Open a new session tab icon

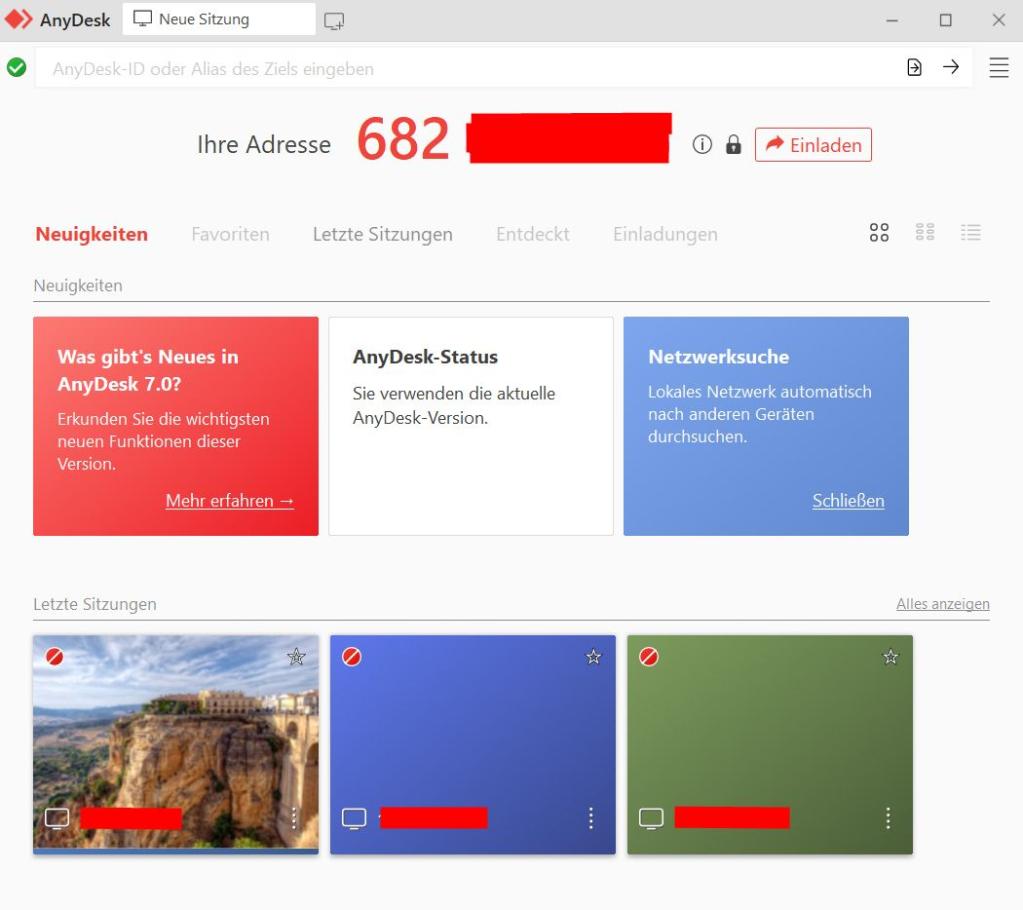[334, 20]
